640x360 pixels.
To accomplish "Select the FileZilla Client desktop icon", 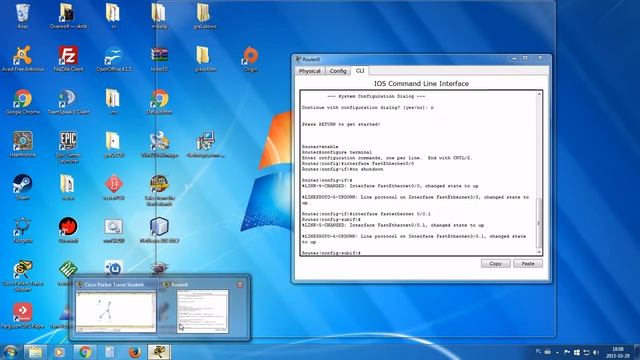I will tap(68, 59).
